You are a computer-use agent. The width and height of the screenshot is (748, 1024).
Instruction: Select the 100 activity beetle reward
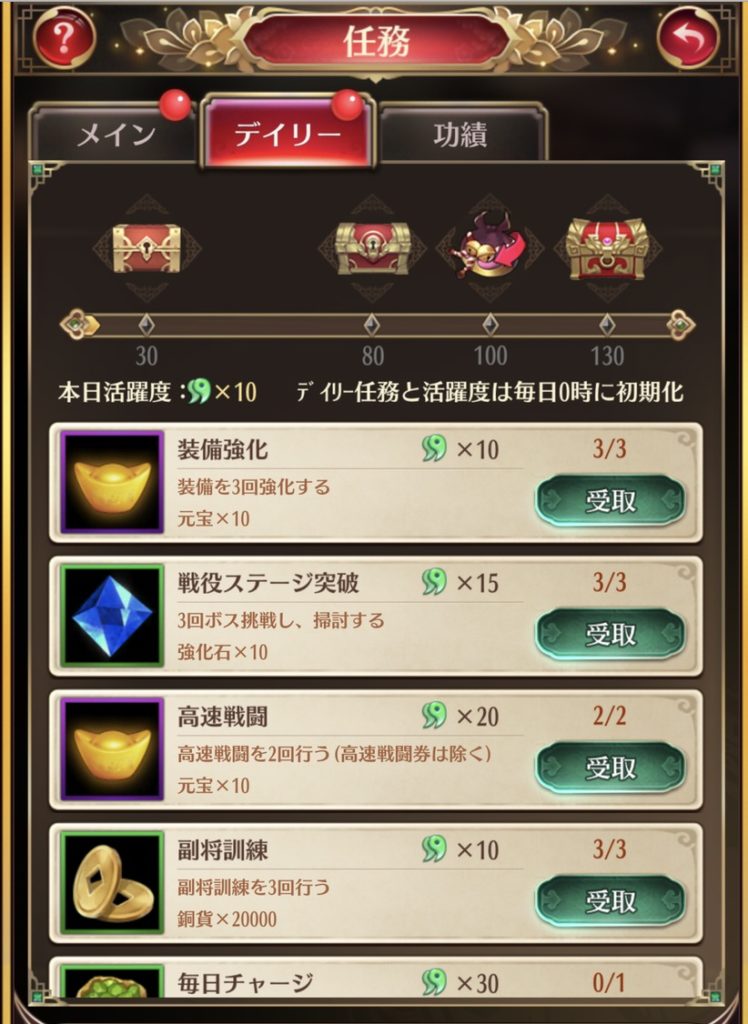pos(490,246)
